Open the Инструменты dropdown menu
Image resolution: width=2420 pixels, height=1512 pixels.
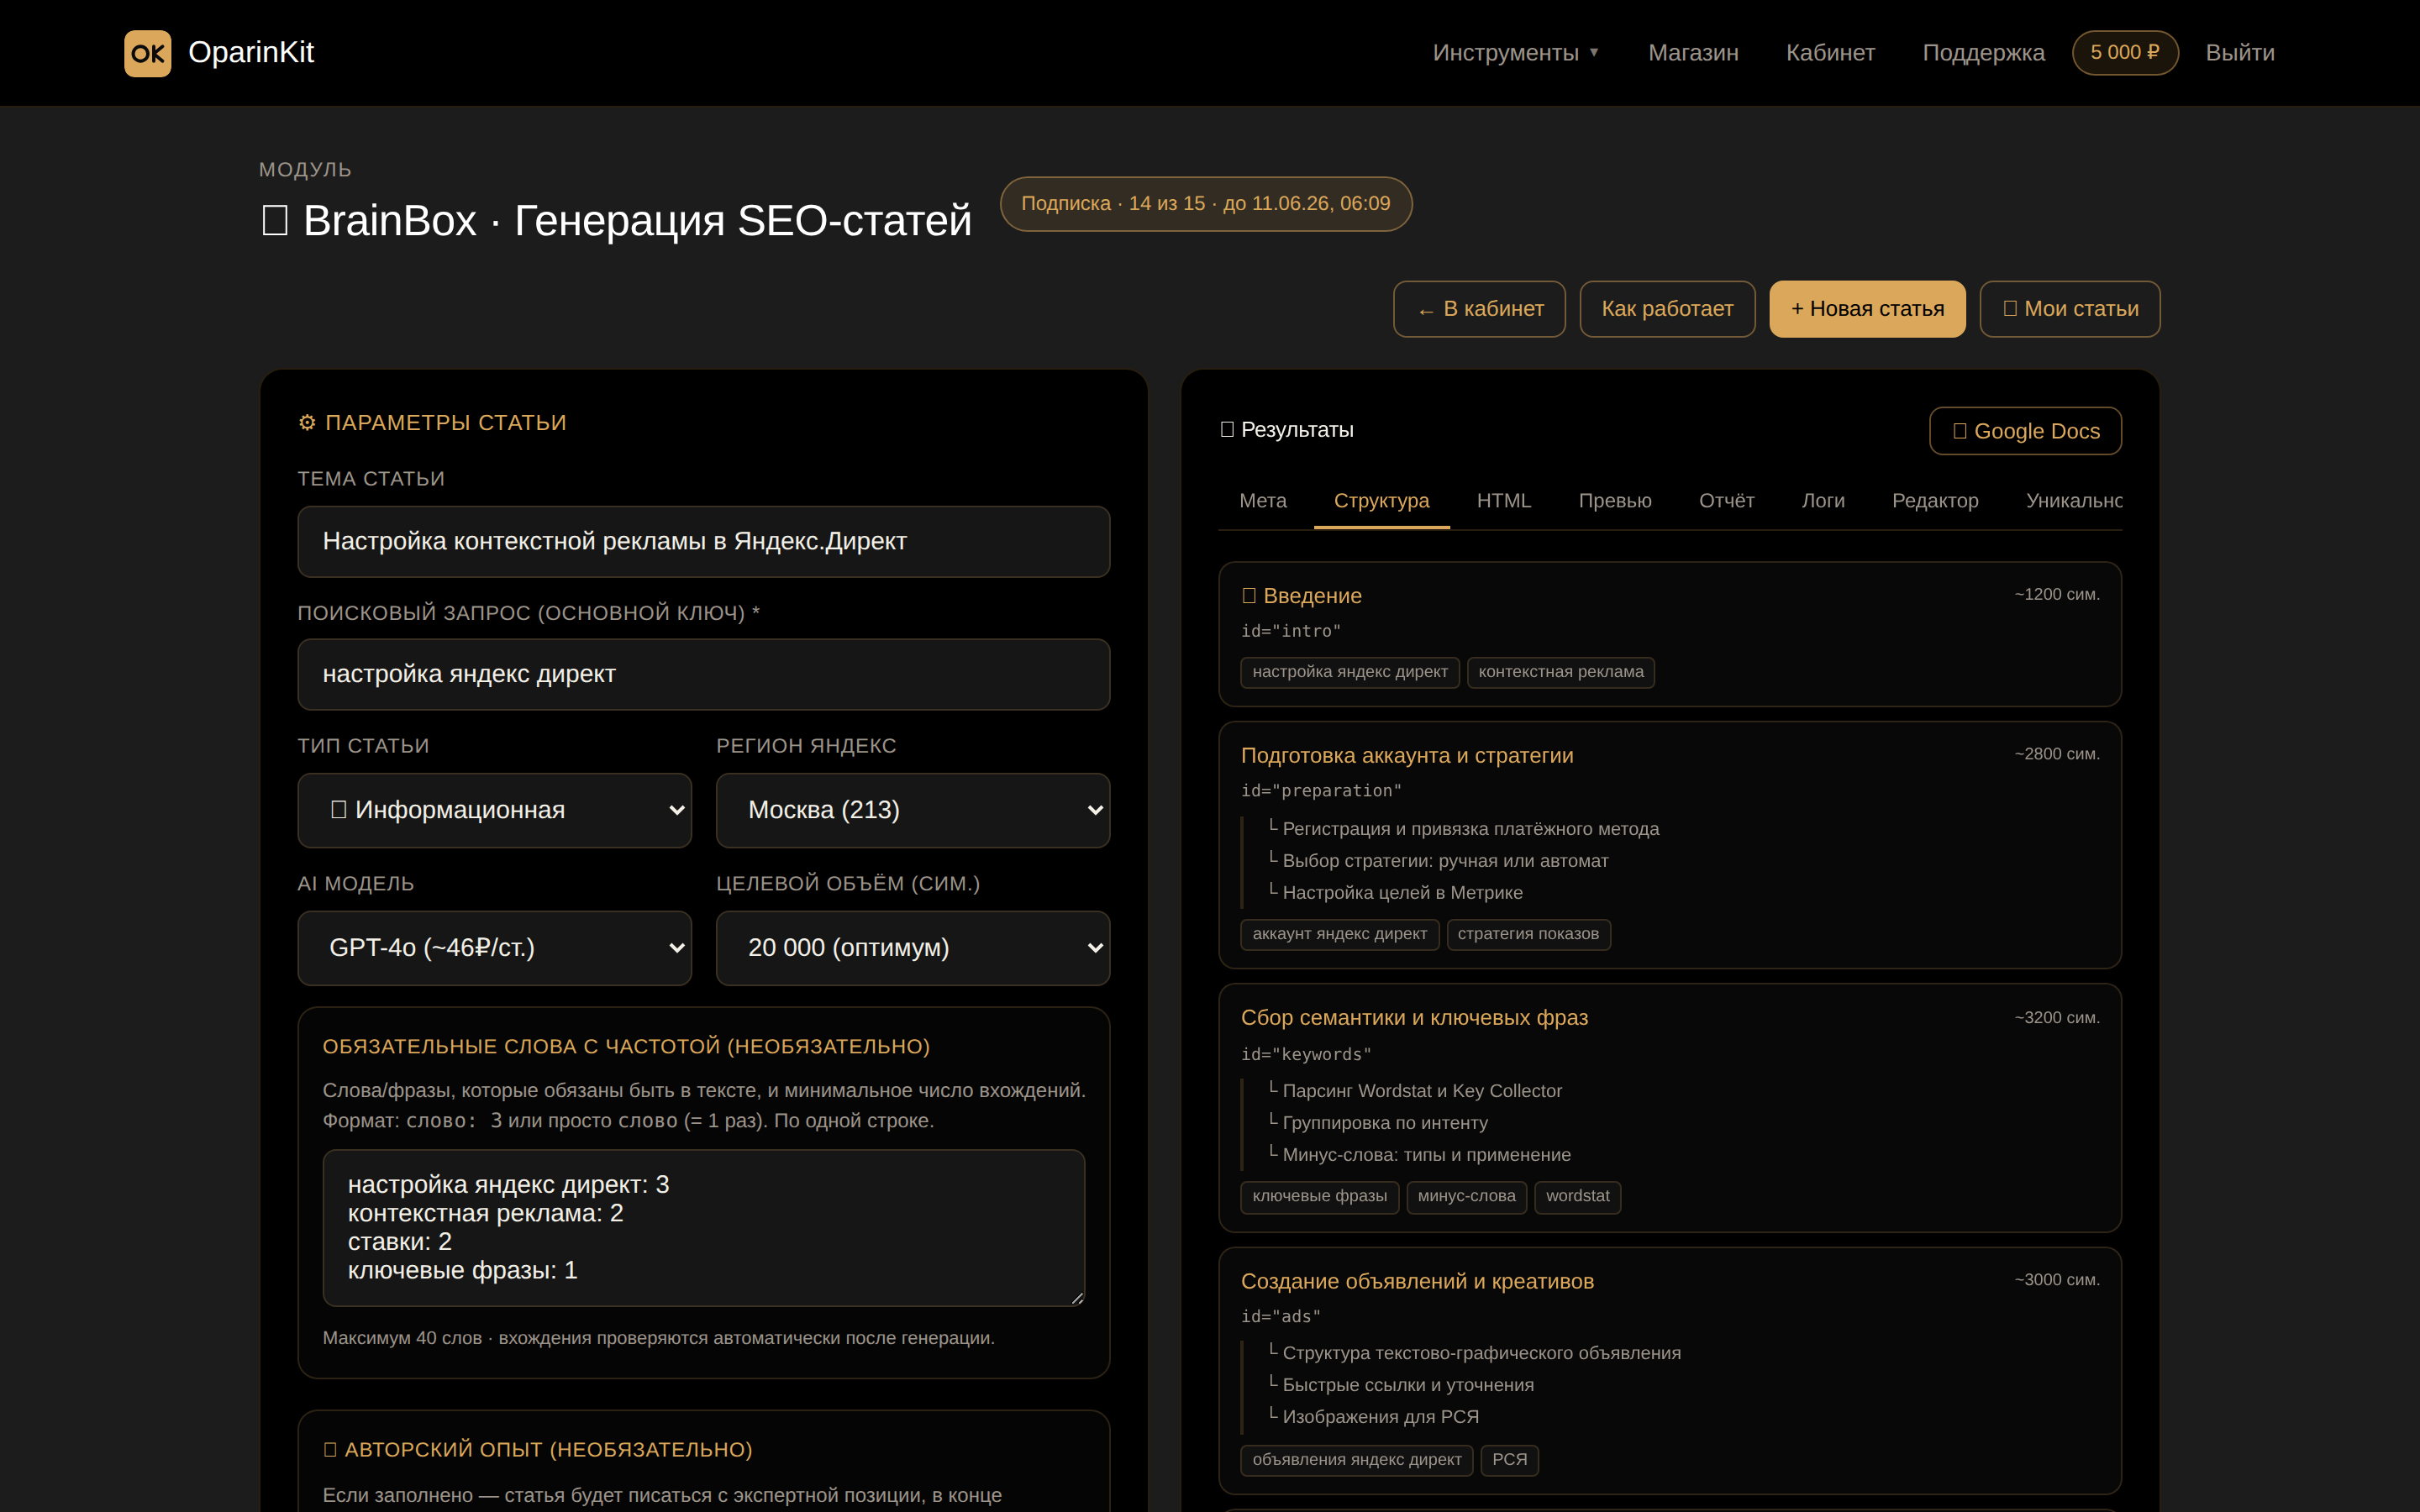[1515, 53]
